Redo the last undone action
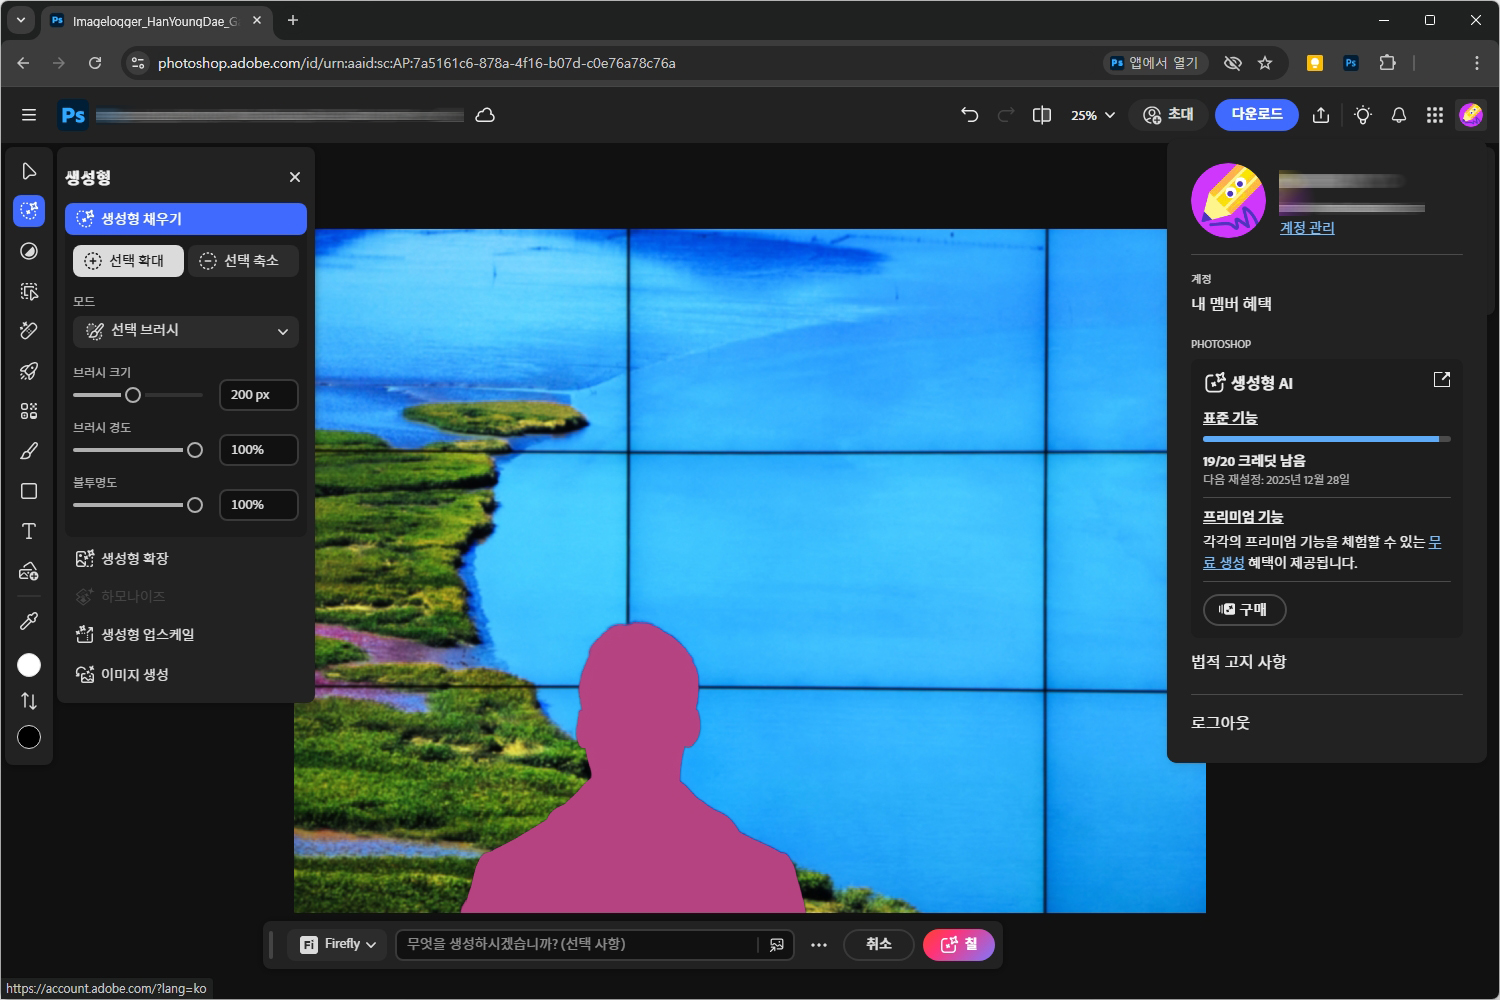This screenshot has height=1000, width=1500. [x=1006, y=115]
